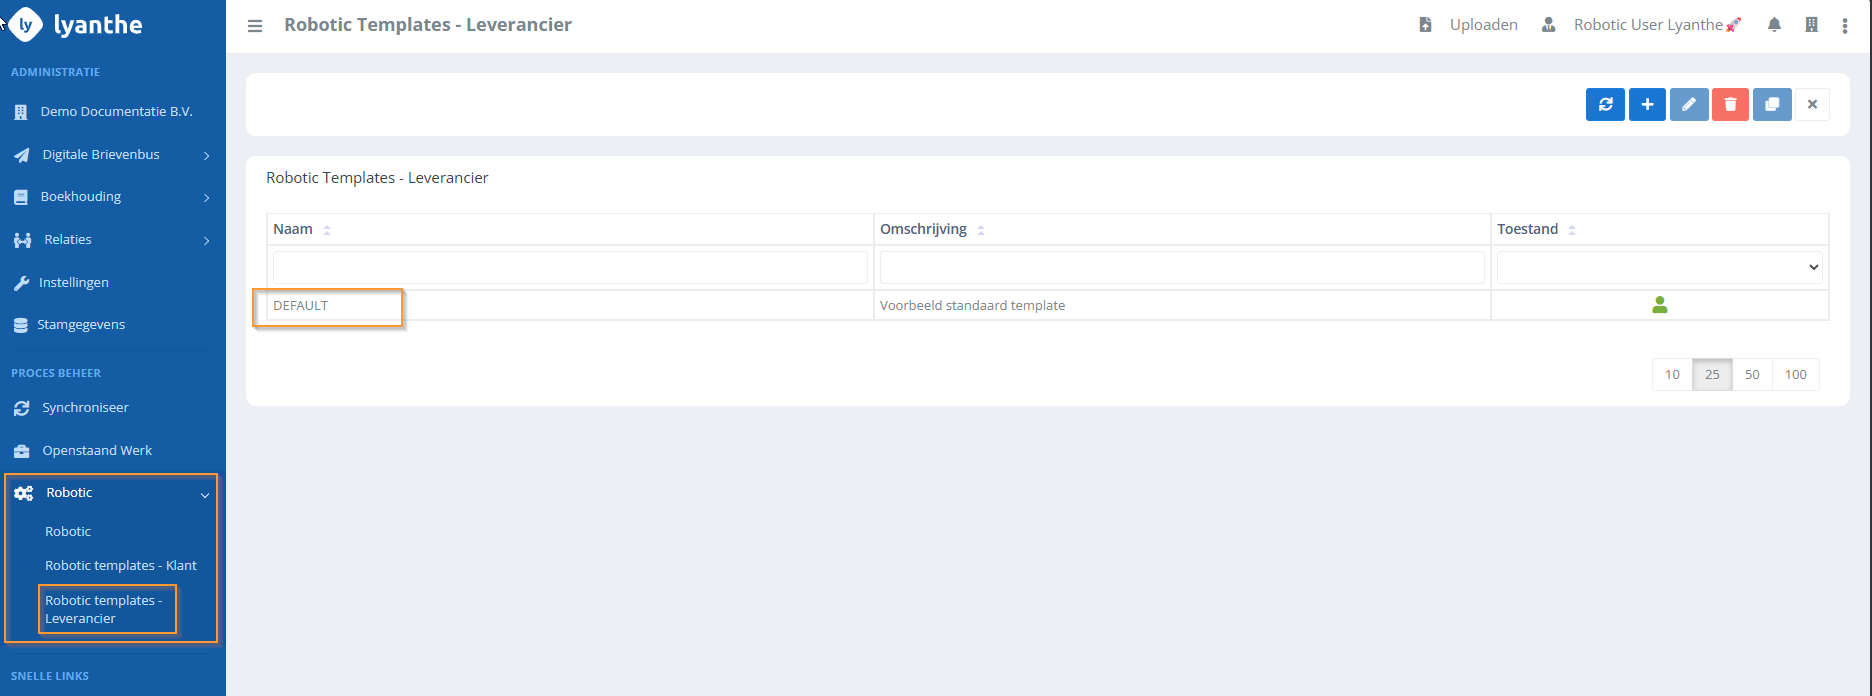Image resolution: width=1872 pixels, height=696 pixels.
Task: Open Robotic templates - Klant page
Action: coord(121,566)
